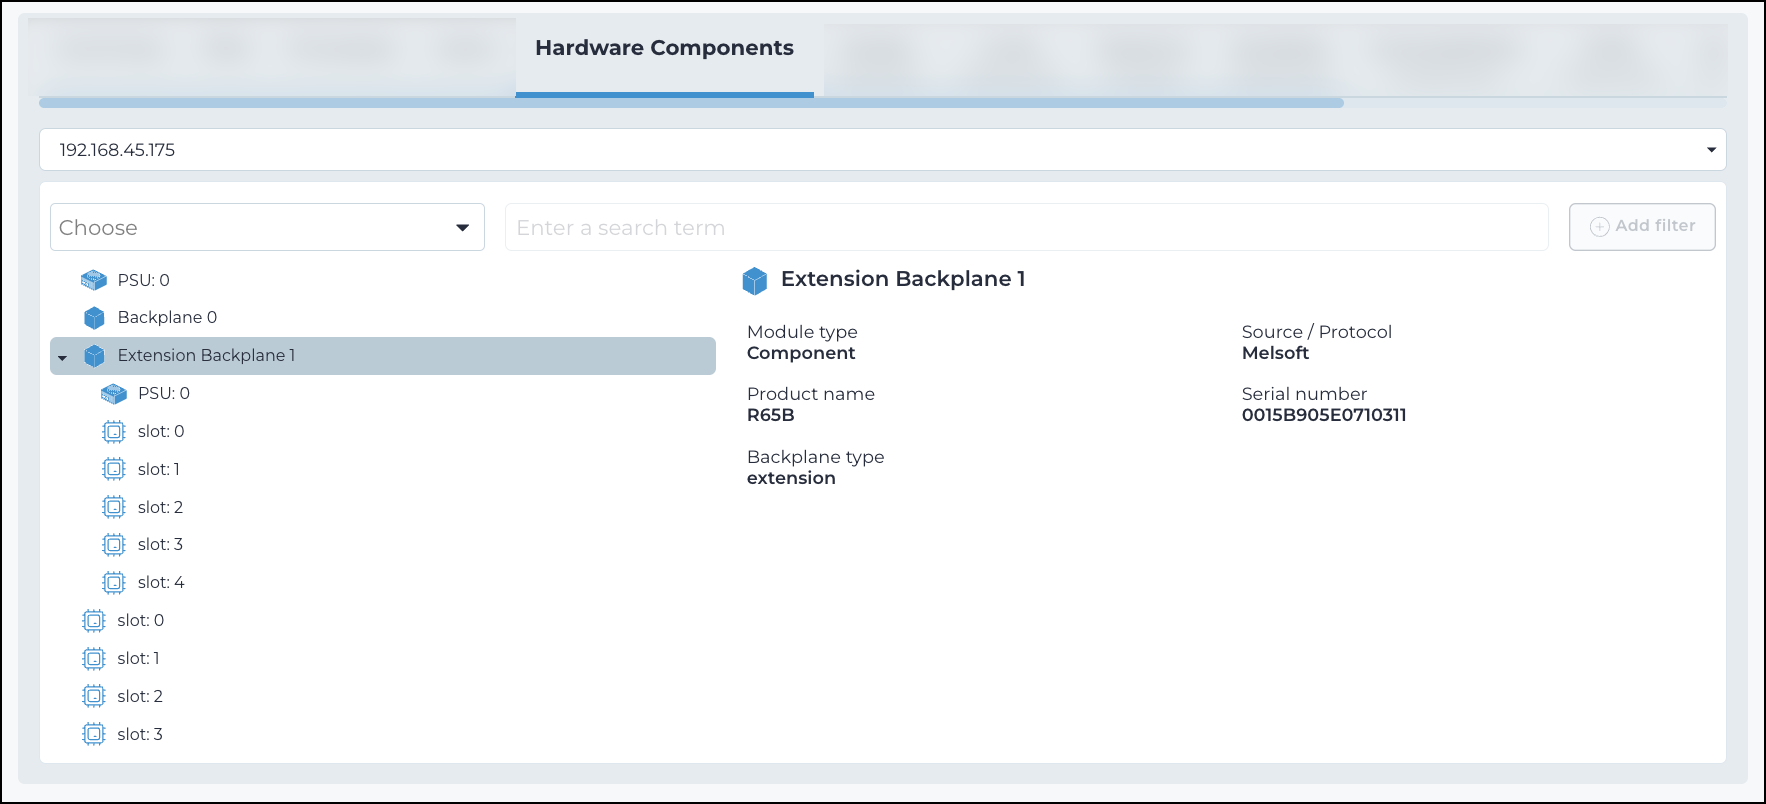Click the top-level slot: 3 chip icon
Image resolution: width=1766 pixels, height=804 pixels.
(94, 734)
